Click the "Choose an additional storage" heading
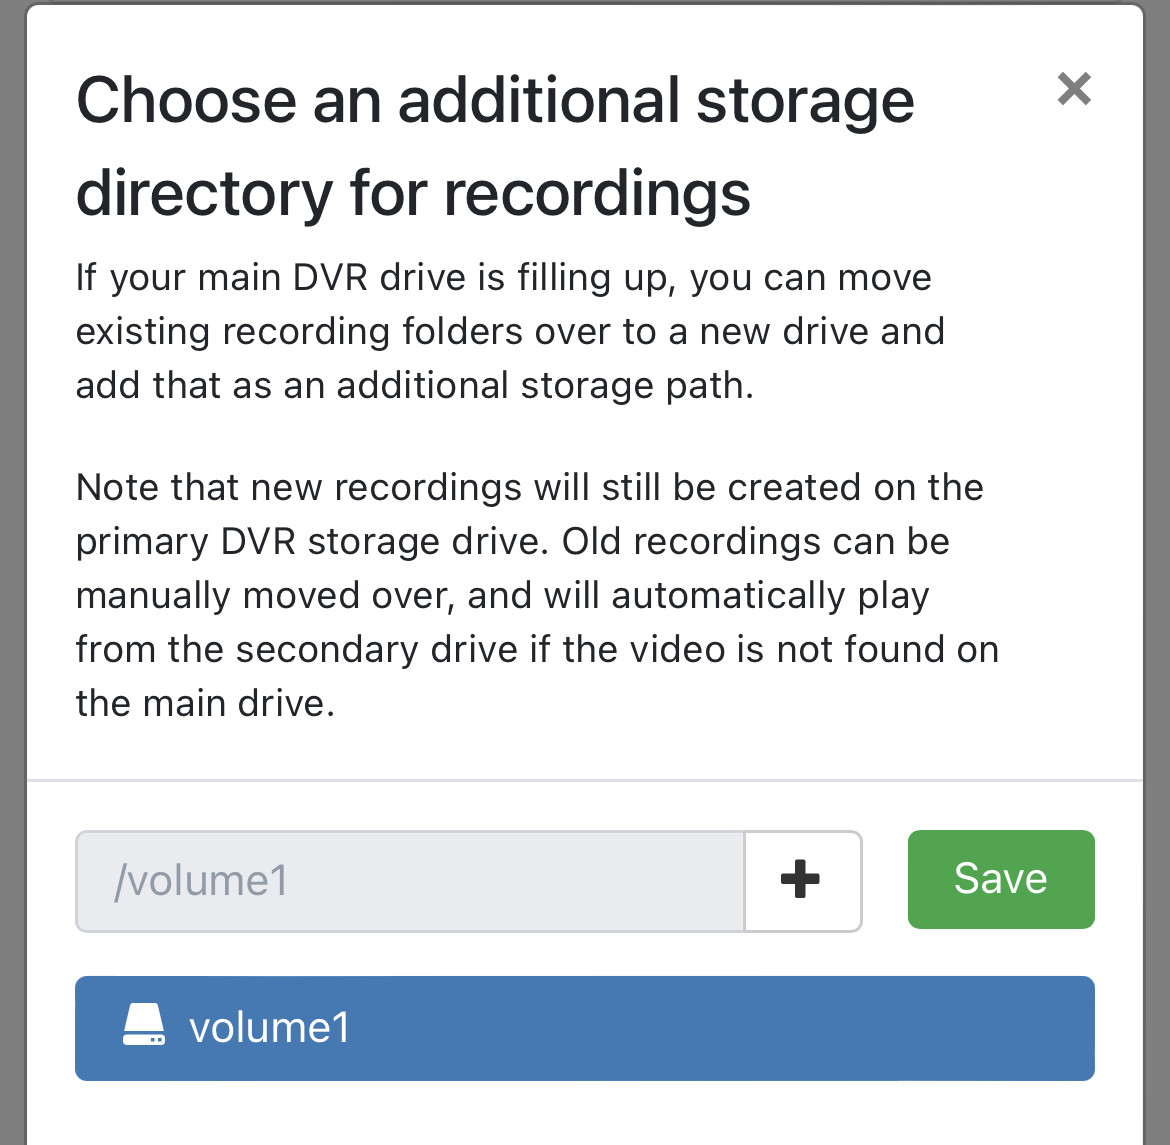 495,101
